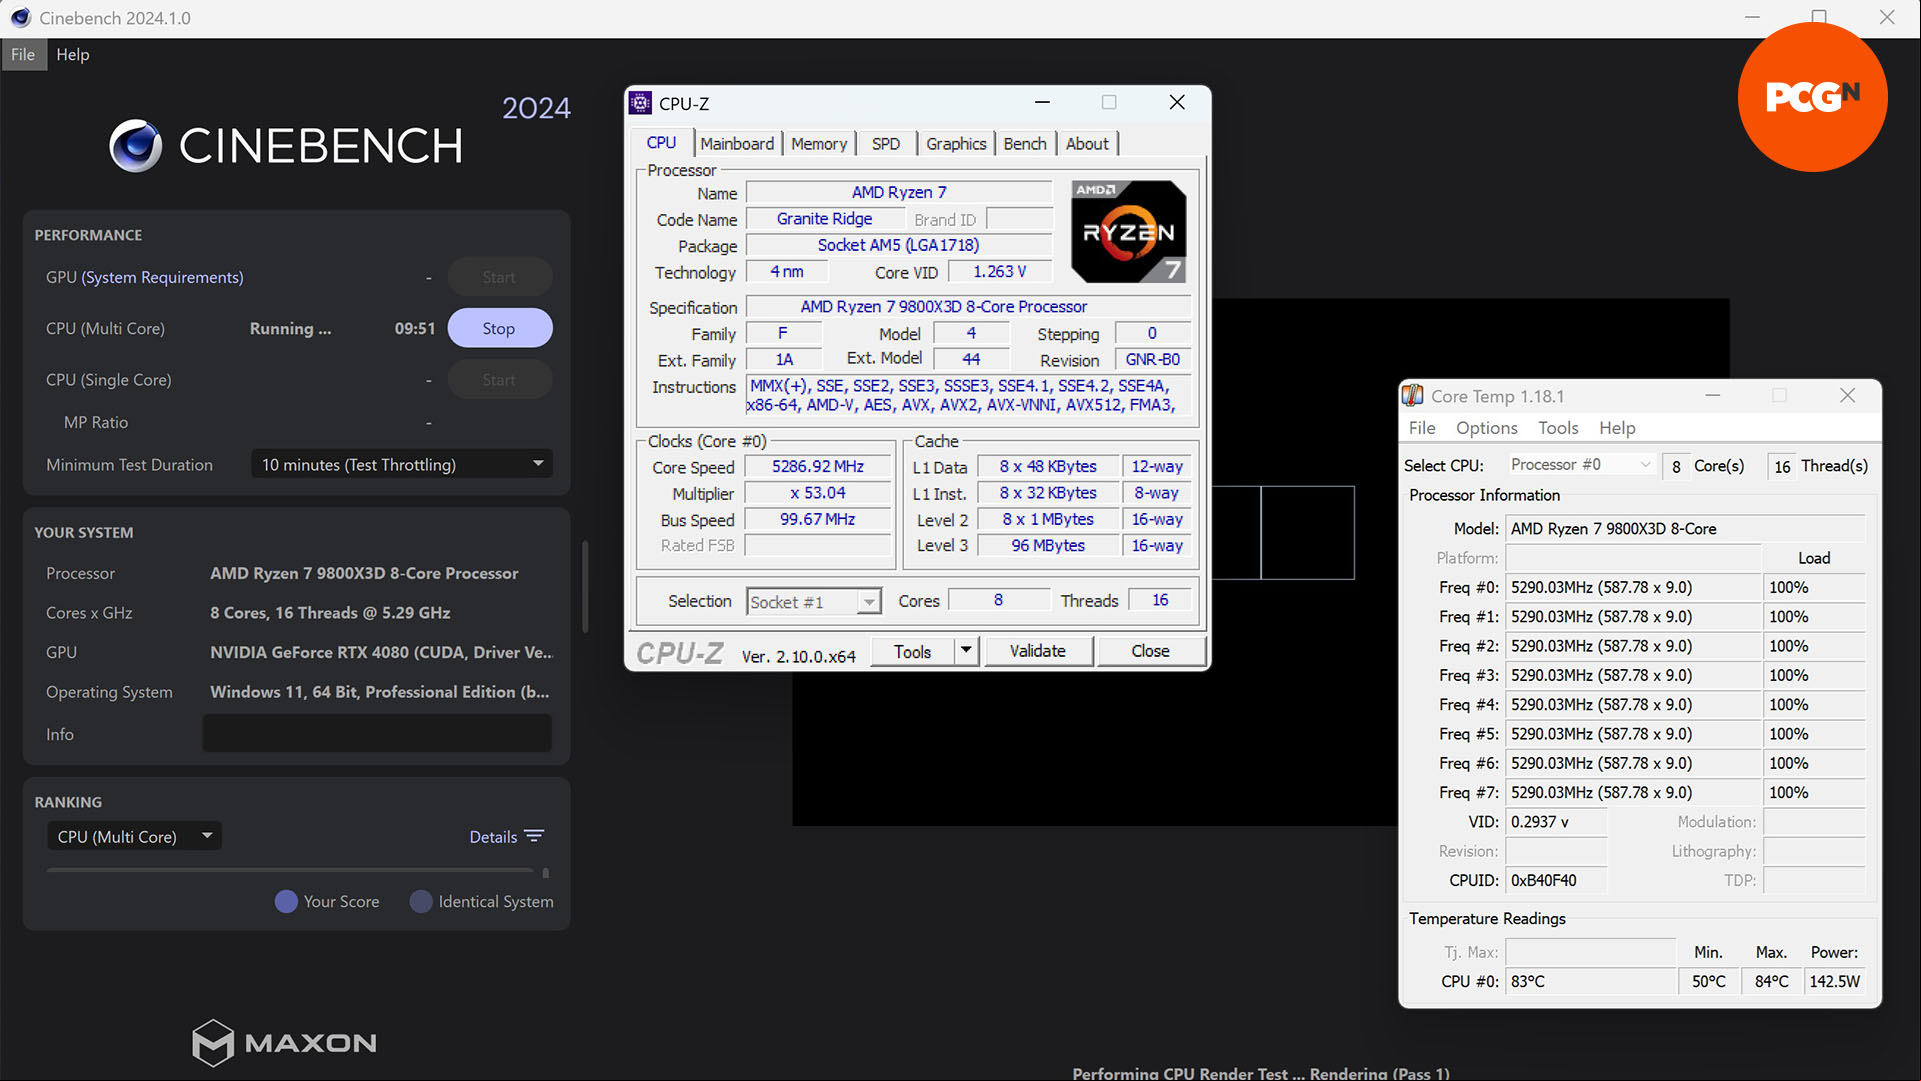
Task: Open the Socket #1 selection dropdown in CPU-Z
Action: [813, 601]
